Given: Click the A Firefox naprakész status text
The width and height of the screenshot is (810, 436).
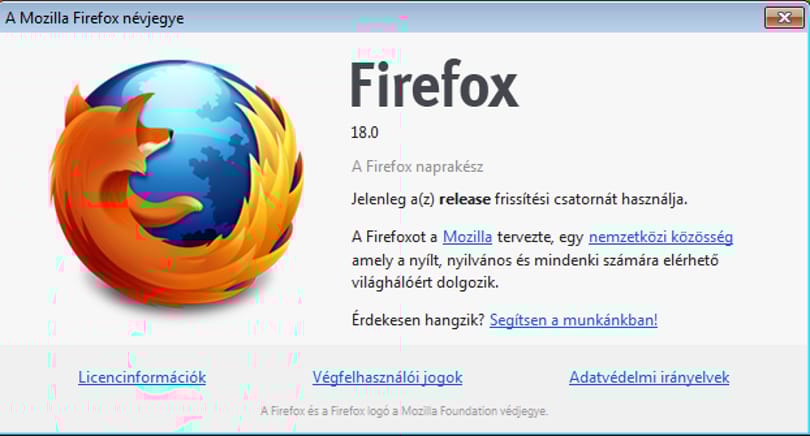Looking at the screenshot, I should coord(417,167).
